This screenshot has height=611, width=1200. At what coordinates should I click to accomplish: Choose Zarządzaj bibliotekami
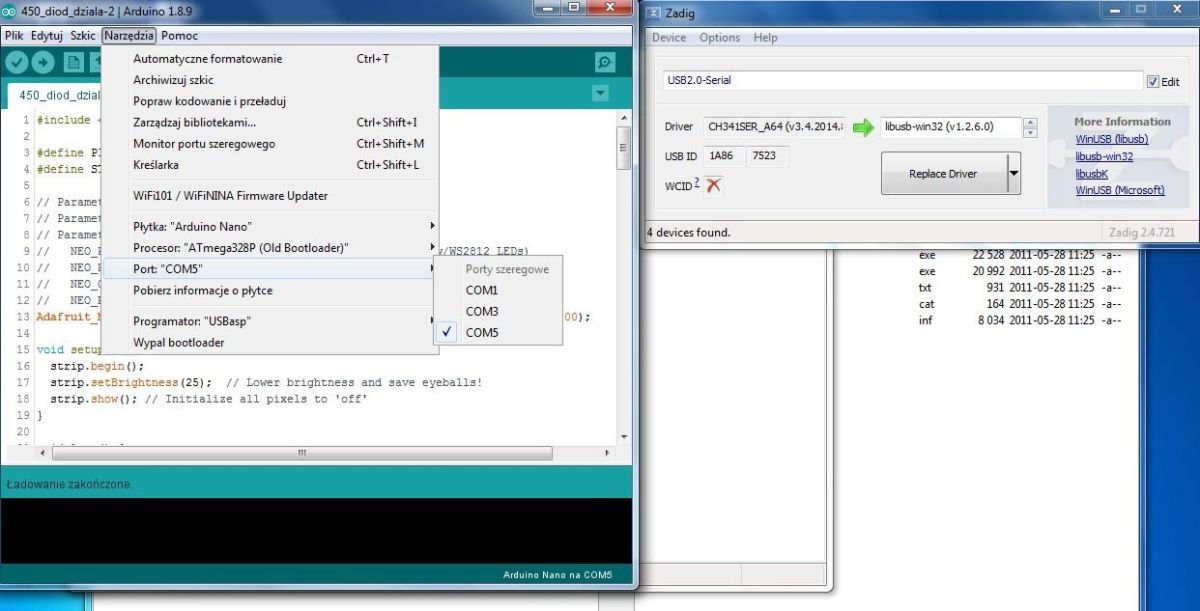pyautogui.click(x=271, y=122)
